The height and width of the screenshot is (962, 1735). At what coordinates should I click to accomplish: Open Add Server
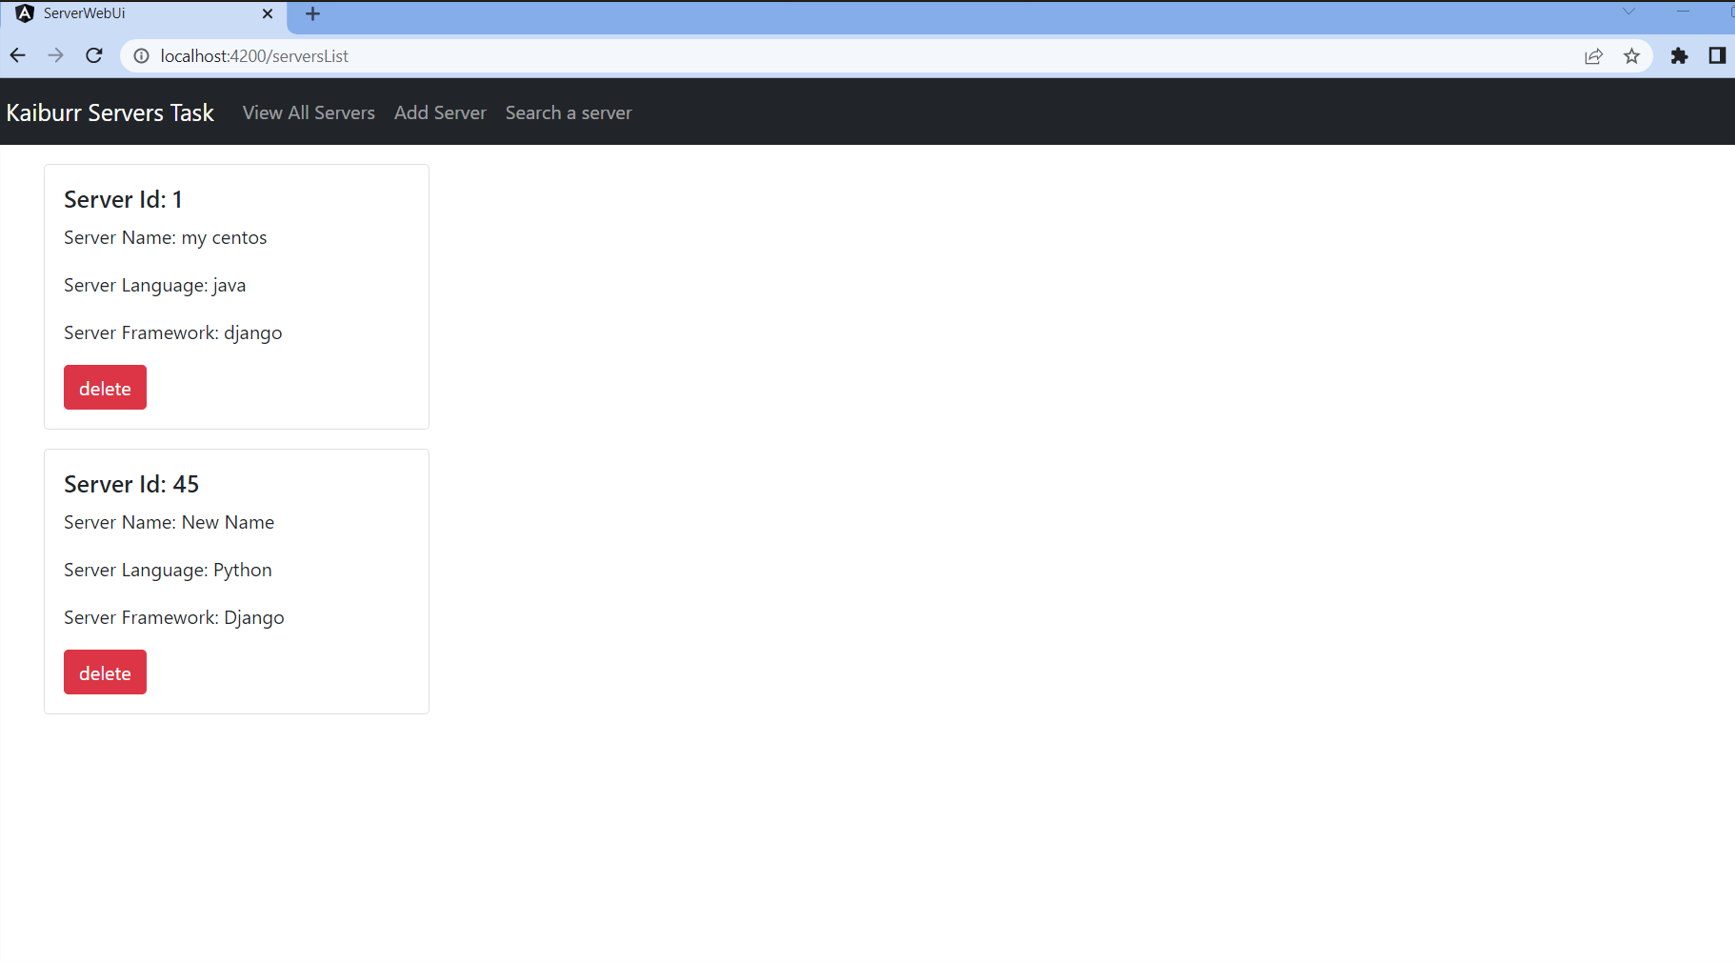click(440, 112)
